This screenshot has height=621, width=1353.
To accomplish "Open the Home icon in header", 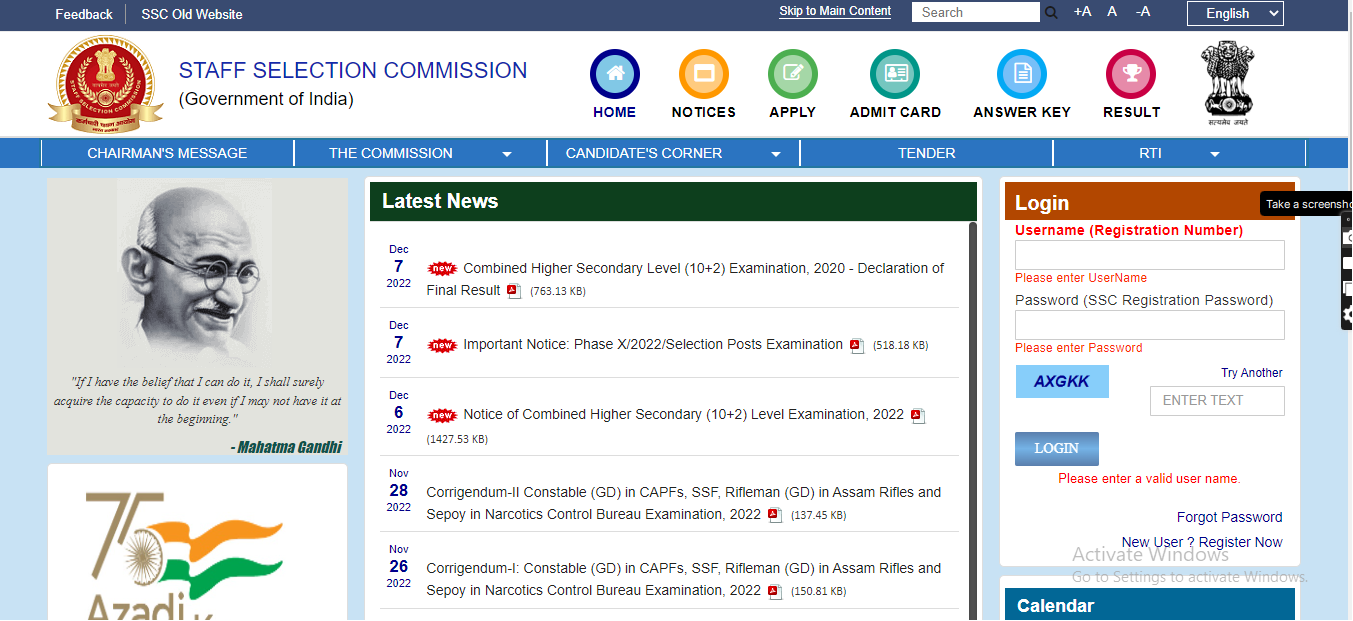I will (614, 74).
